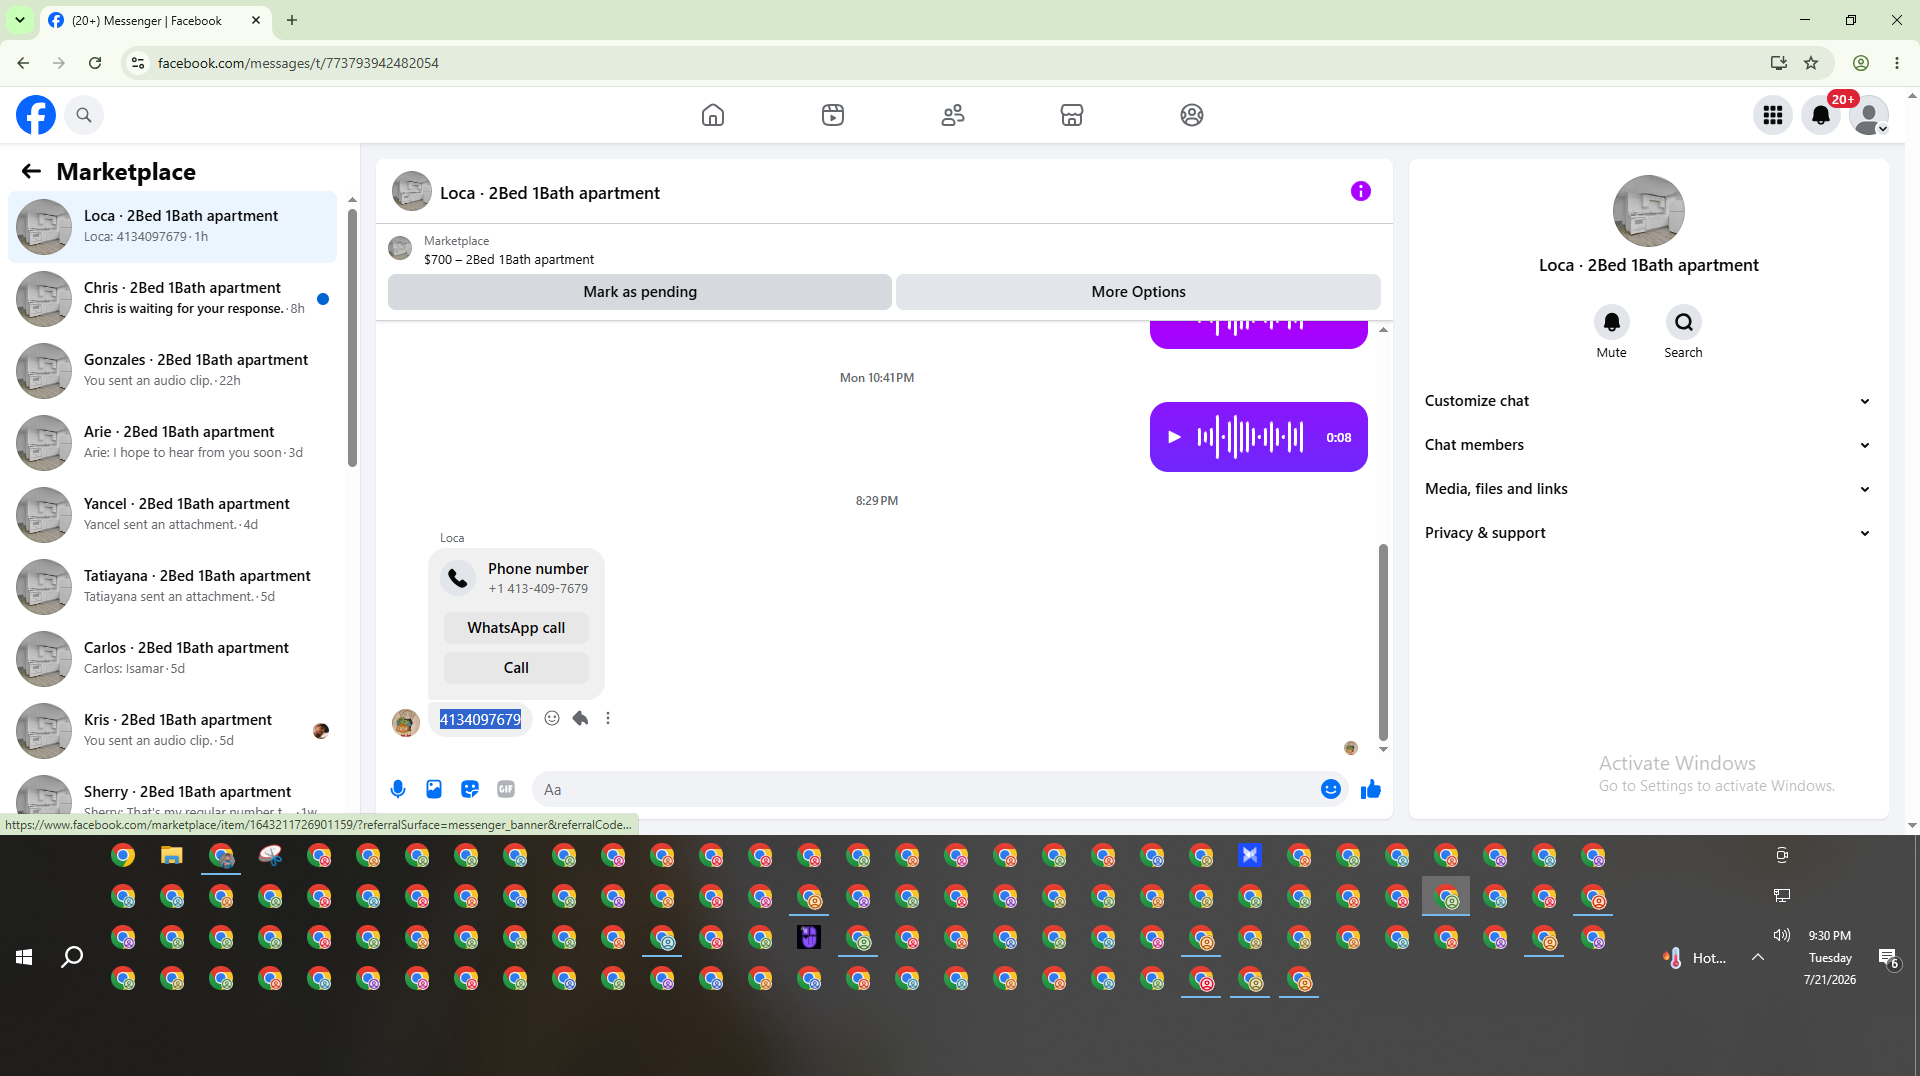Image resolution: width=1920 pixels, height=1076 pixels.
Task: Open the notifications bell with 20+ badge
Action: pyautogui.click(x=1821, y=115)
